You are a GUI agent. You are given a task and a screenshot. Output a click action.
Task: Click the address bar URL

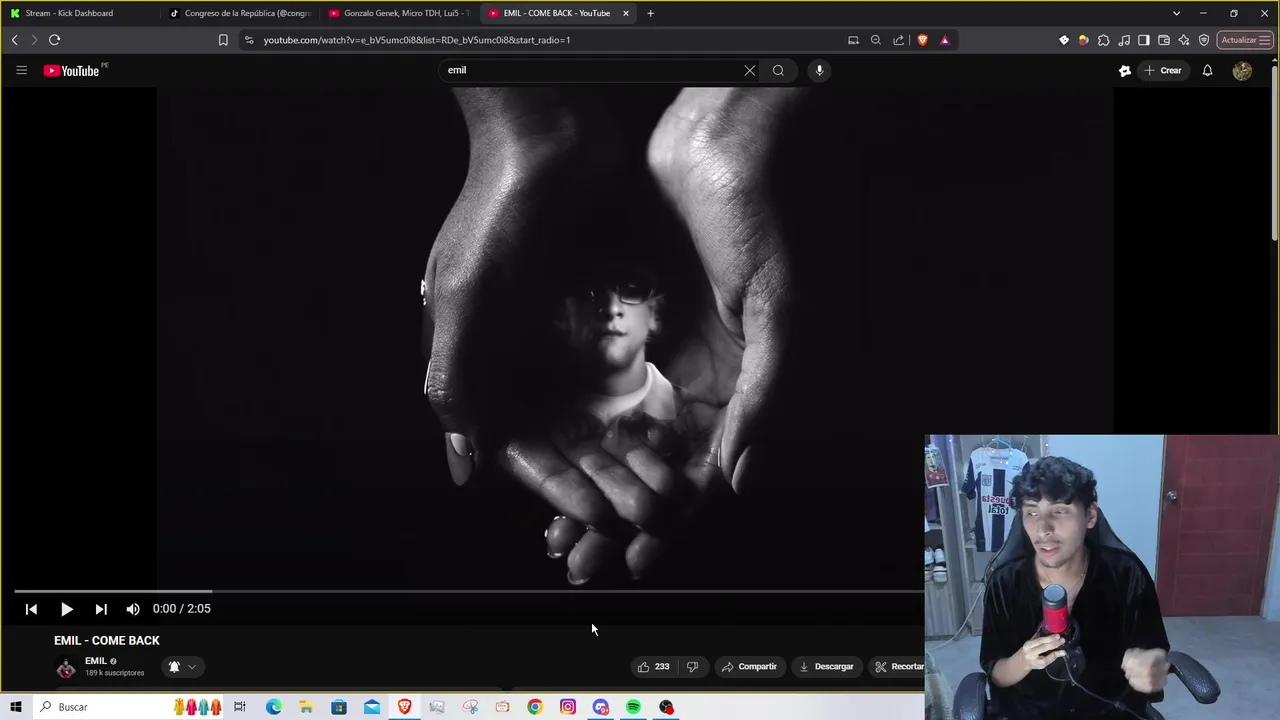[x=417, y=40]
